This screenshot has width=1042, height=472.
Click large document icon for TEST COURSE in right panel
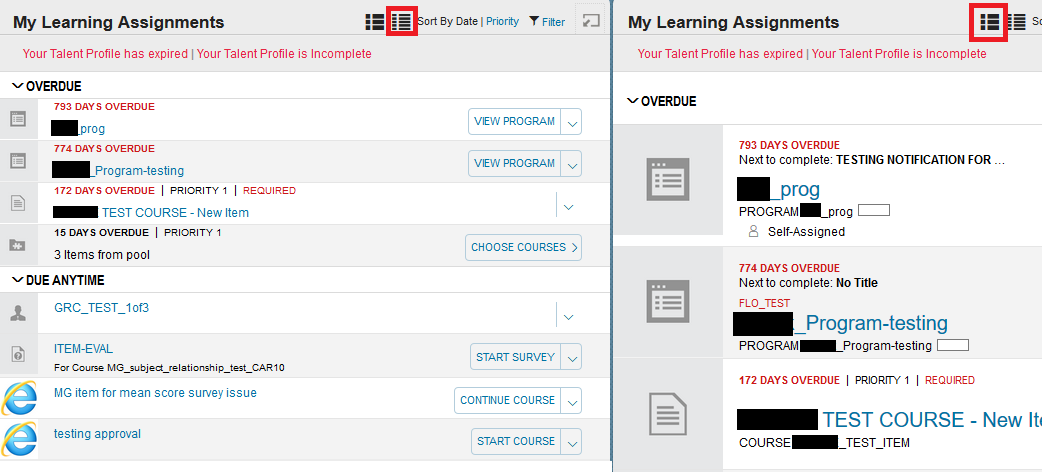point(668,413)
